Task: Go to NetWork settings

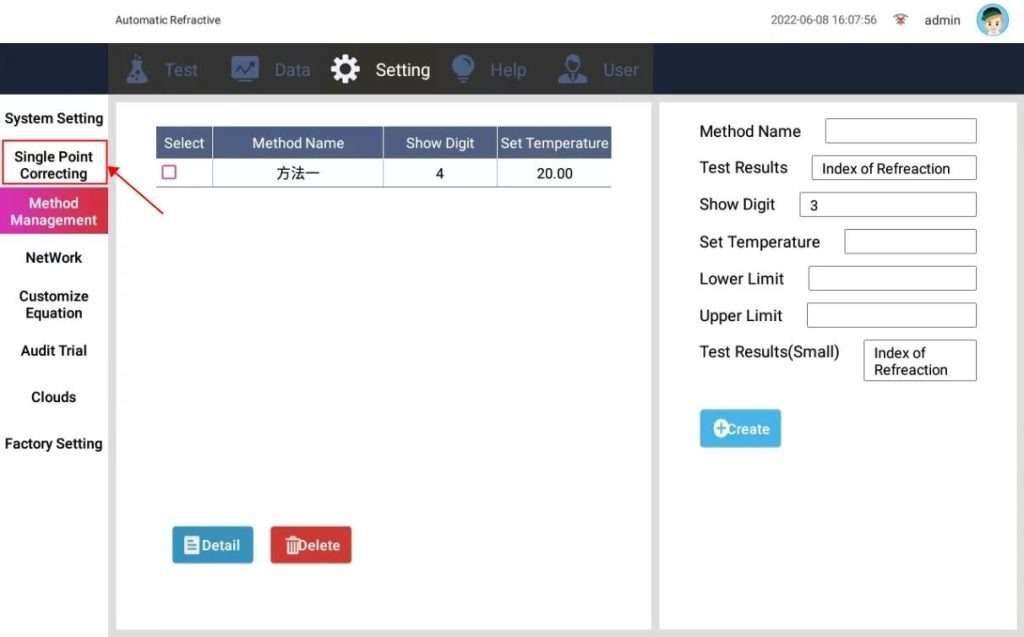Action: pyautogui.click(x=54, y=257)
